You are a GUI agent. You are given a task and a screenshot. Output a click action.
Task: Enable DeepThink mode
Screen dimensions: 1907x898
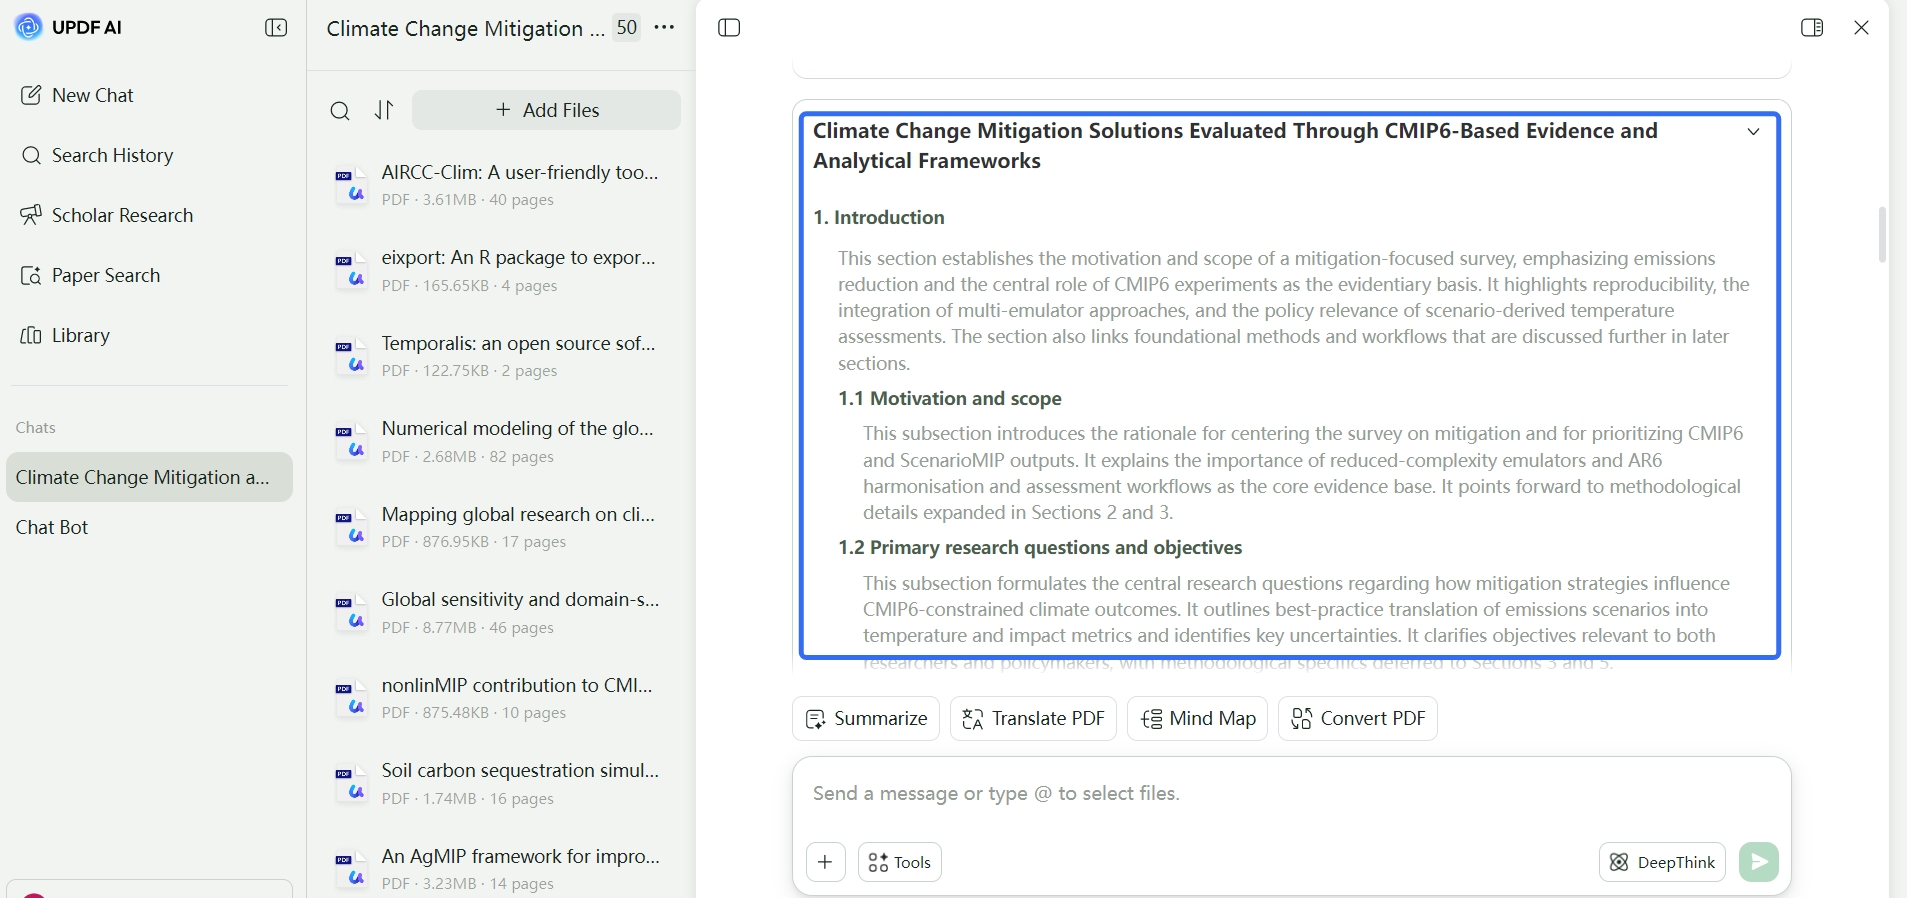[1662, 862]
